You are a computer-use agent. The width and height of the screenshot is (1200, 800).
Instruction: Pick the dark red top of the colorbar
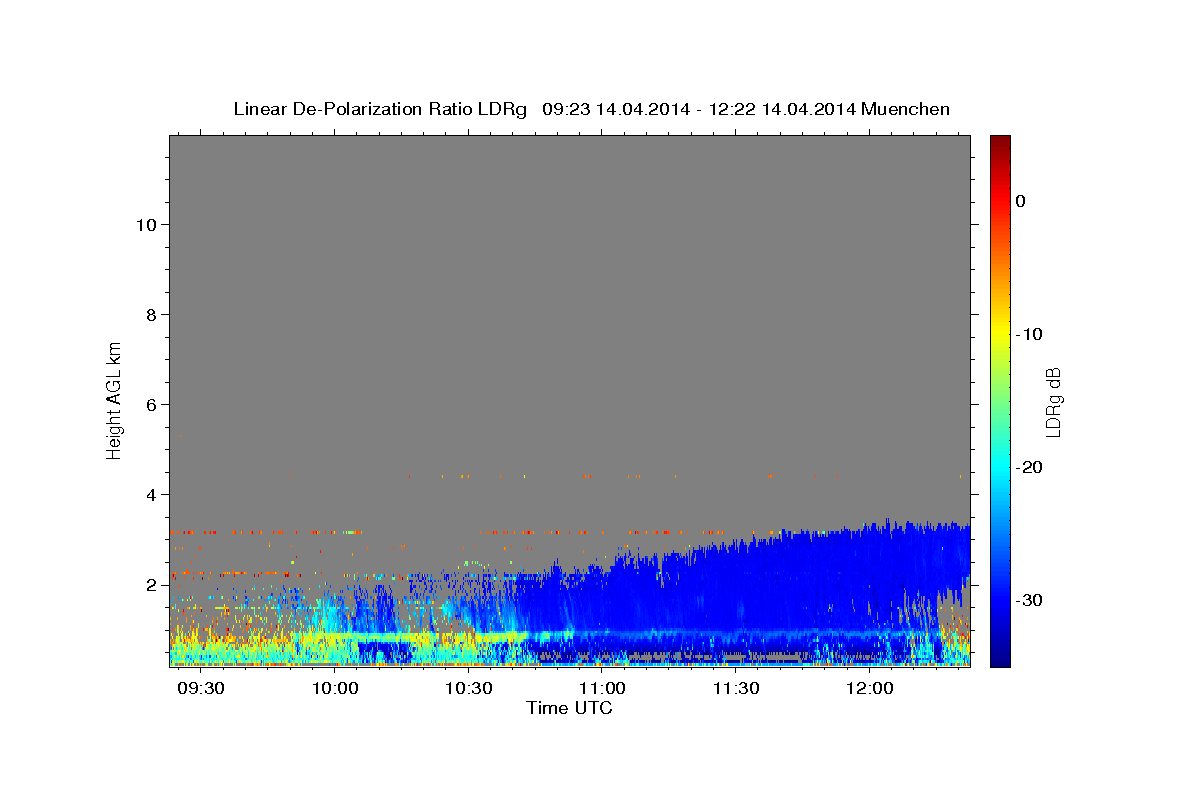pyautogui.click(x=1000, y=142)
